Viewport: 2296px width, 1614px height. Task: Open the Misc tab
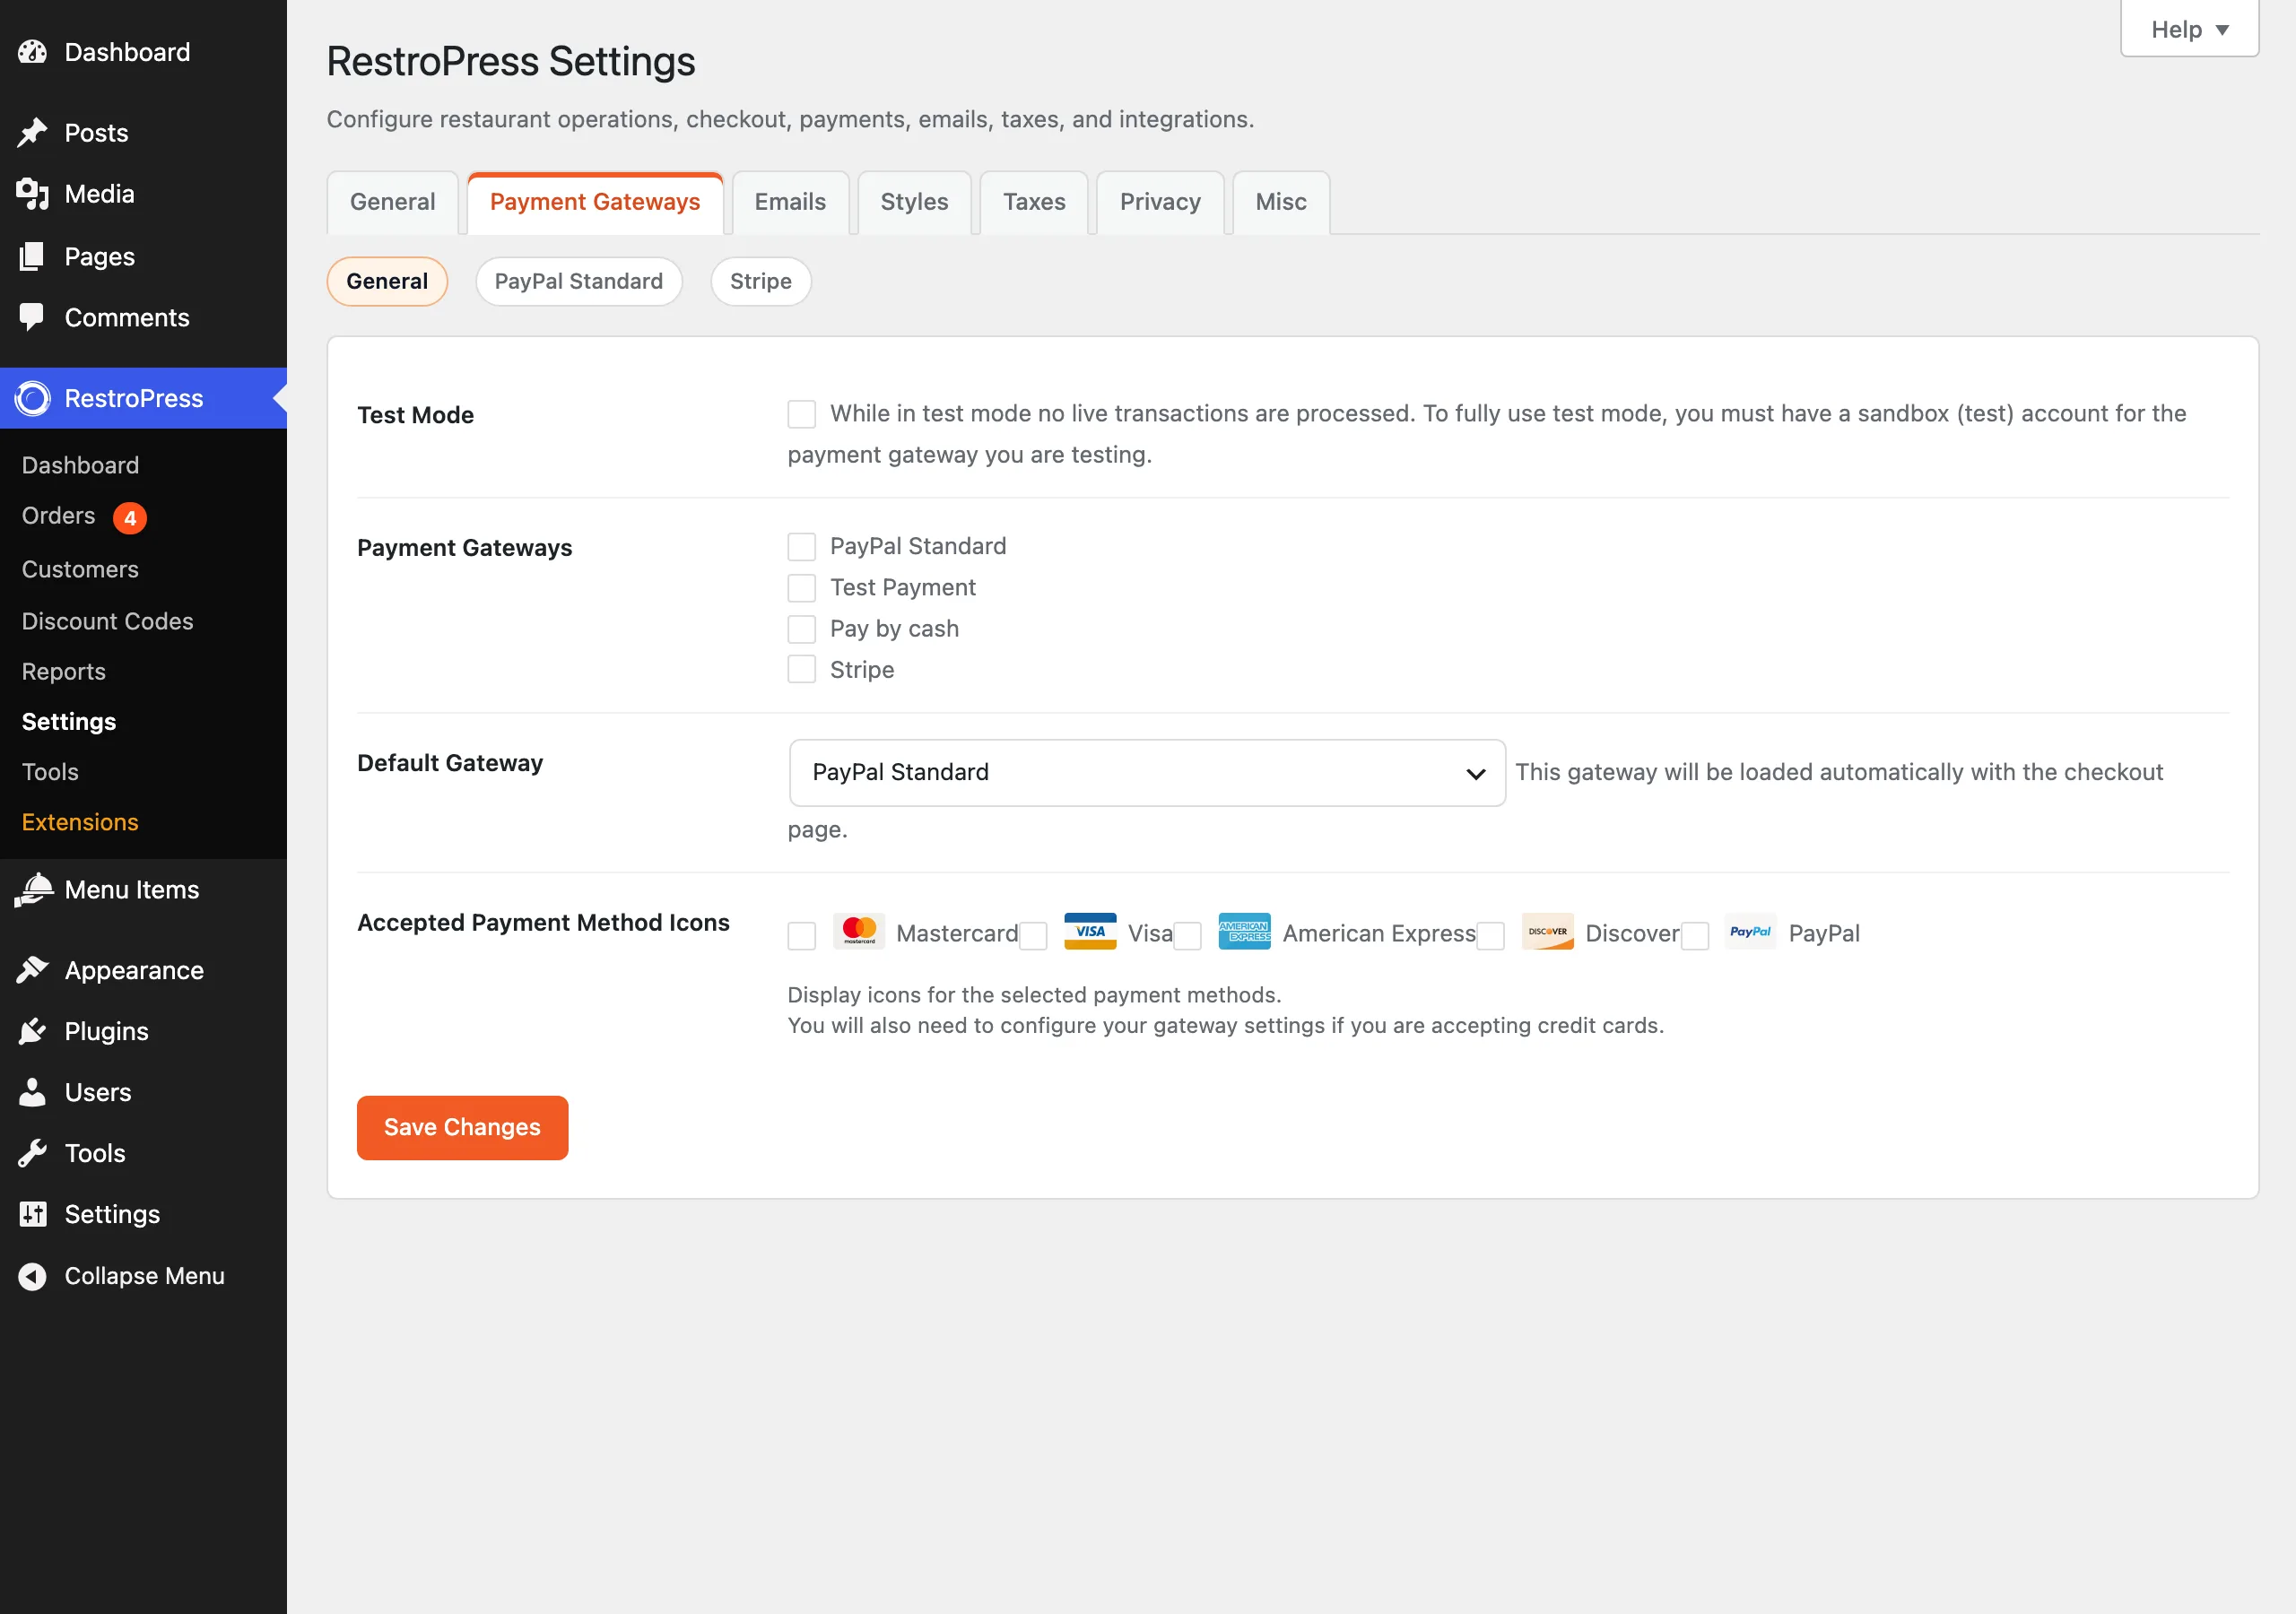coord(1281,202)
